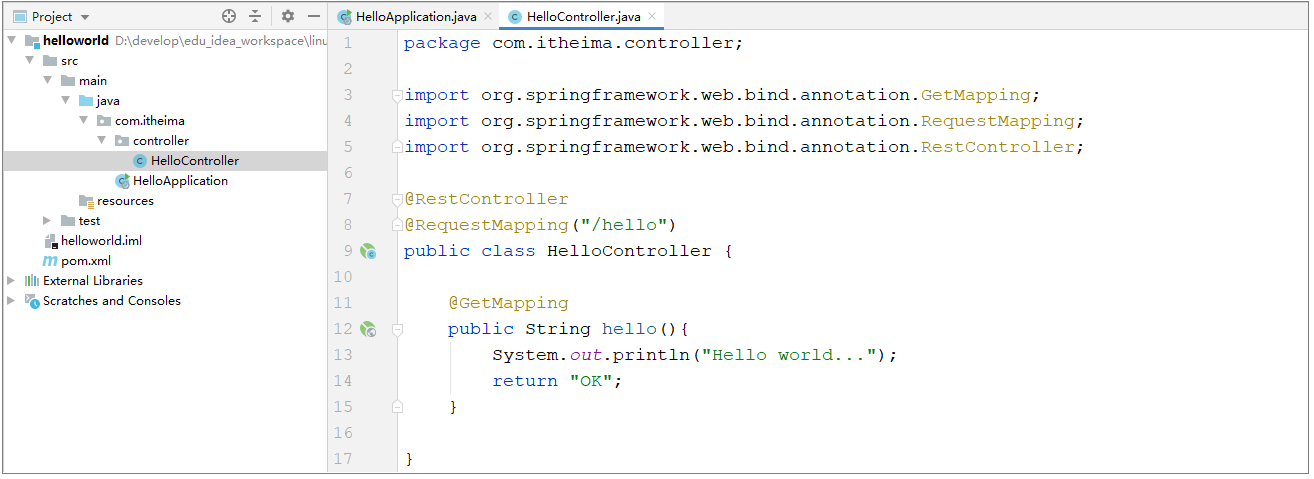Hide the Project tool window
This screenshot has height=479, width=1314.
coord(314,16)
